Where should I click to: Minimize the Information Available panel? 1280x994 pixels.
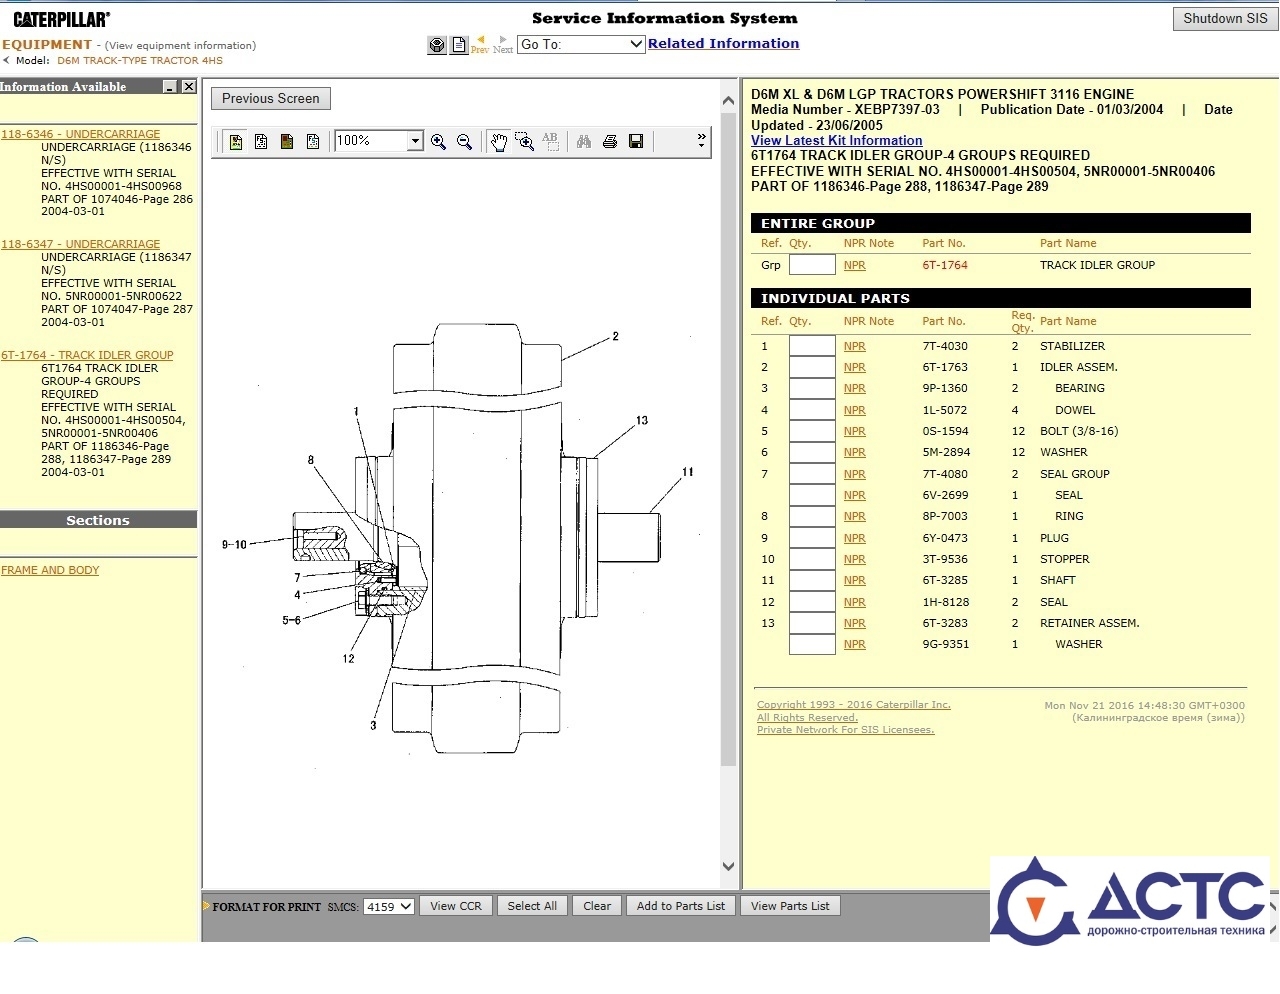point(170,87)
